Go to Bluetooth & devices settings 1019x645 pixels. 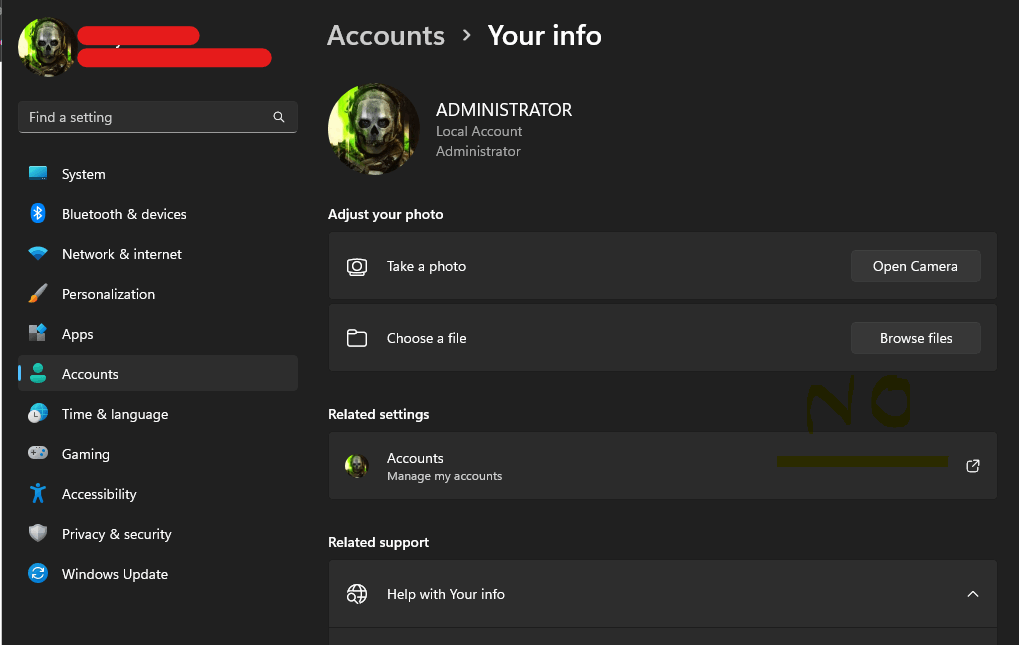coord(158,214)
